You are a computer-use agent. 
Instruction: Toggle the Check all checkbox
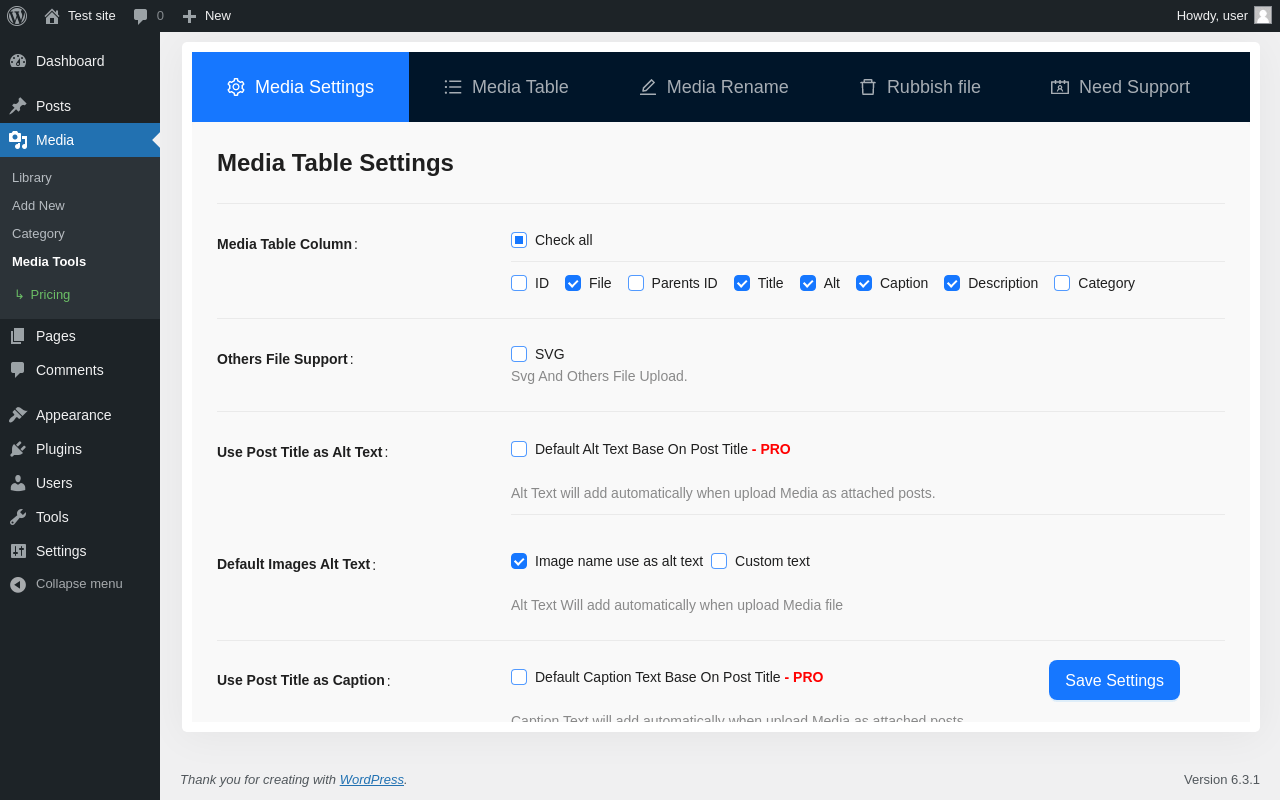(519, 240)
